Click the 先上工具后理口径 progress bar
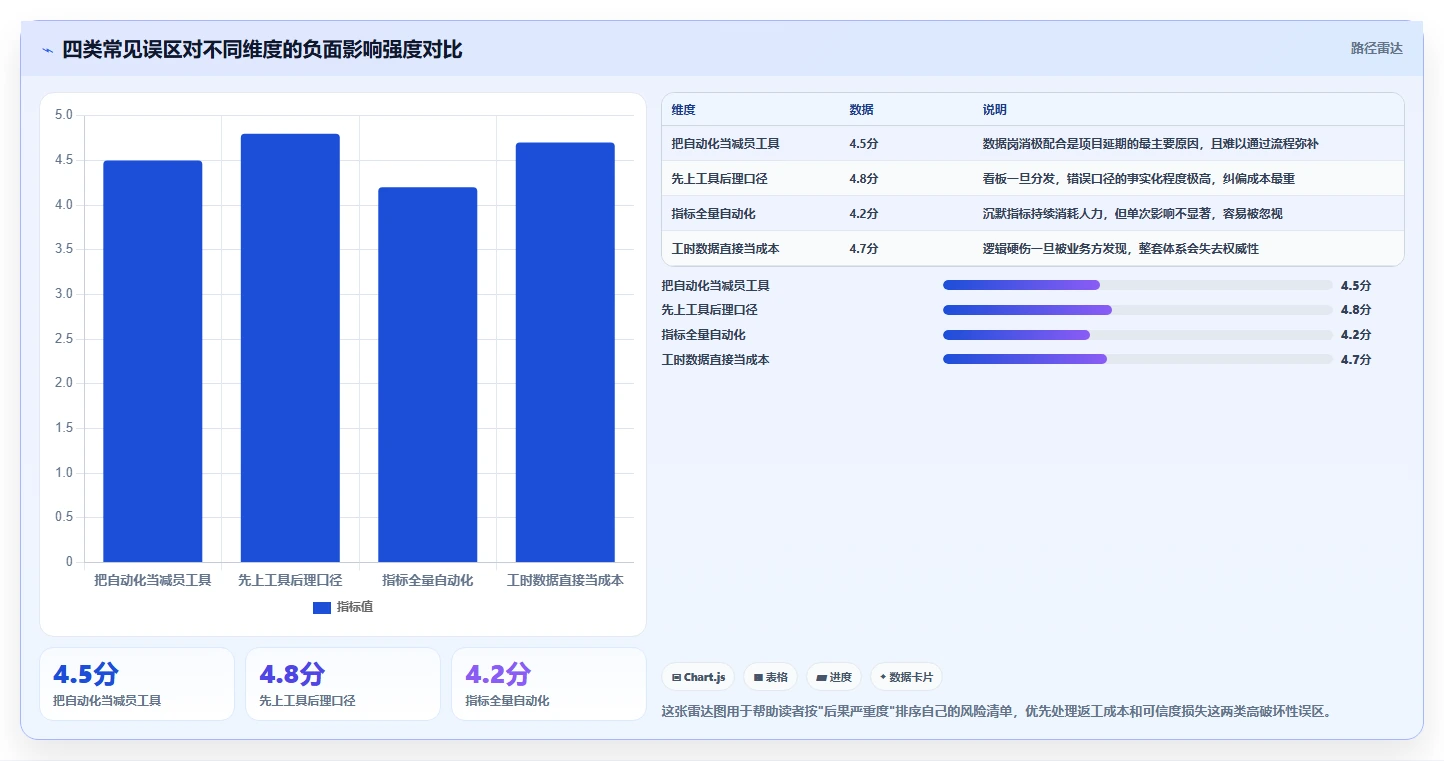1444x761 pixels. [x=1137, y=310]
